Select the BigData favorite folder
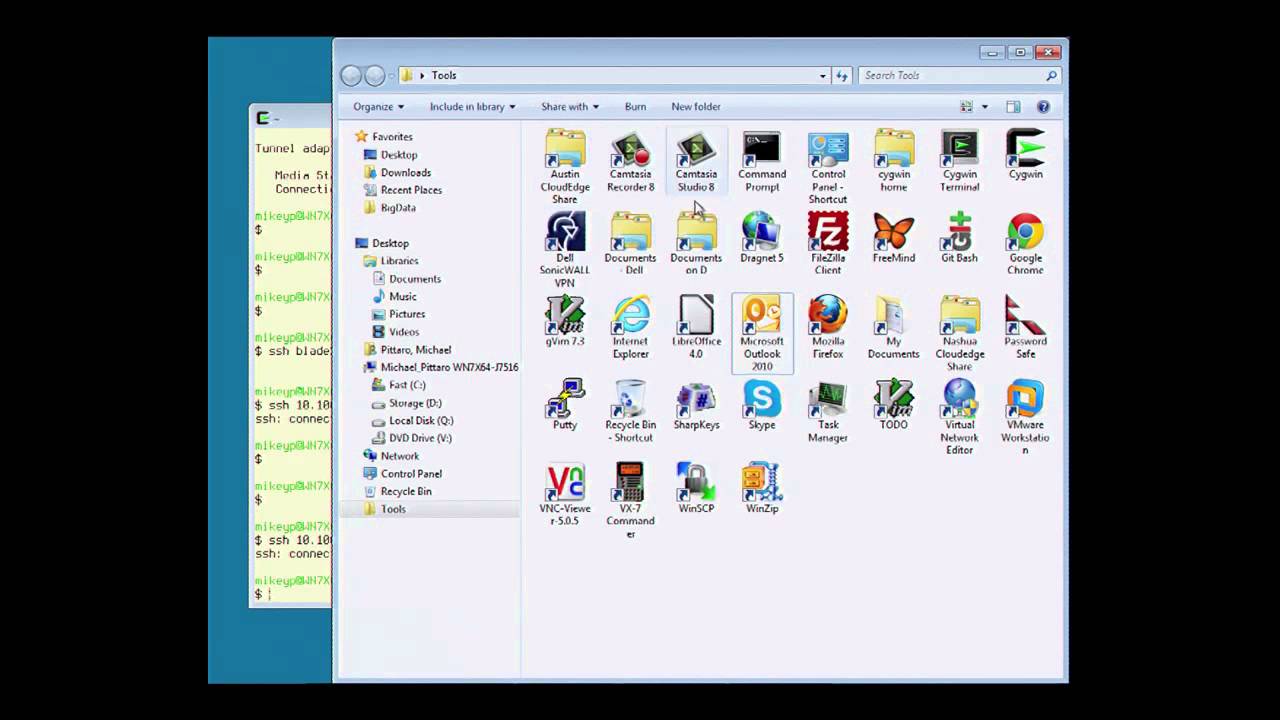The height and width of the screenshot is (720, 1280). [397, 208]
